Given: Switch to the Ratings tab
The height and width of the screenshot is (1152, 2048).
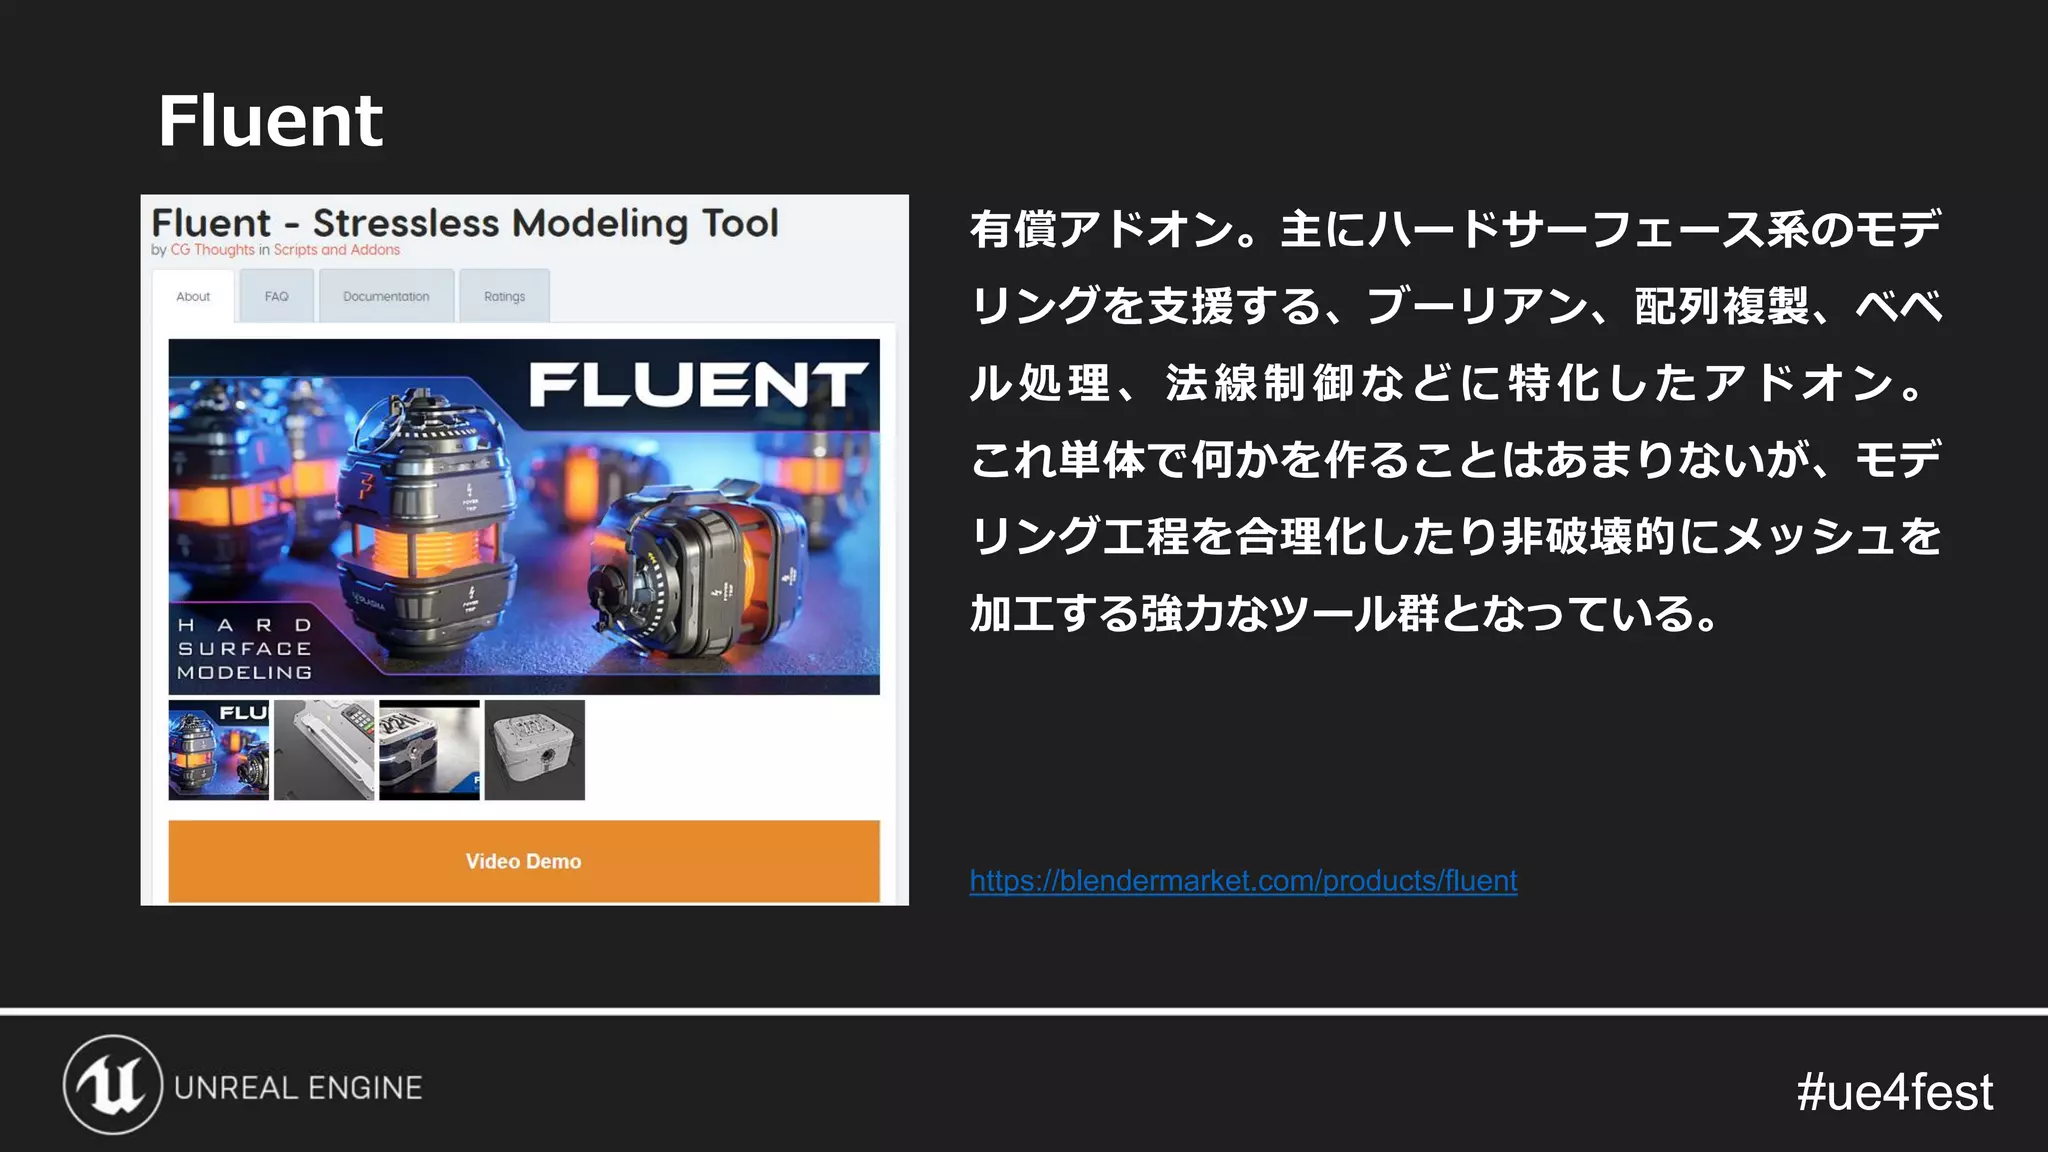Looking at the screenshot, I should tap(504, 297).
